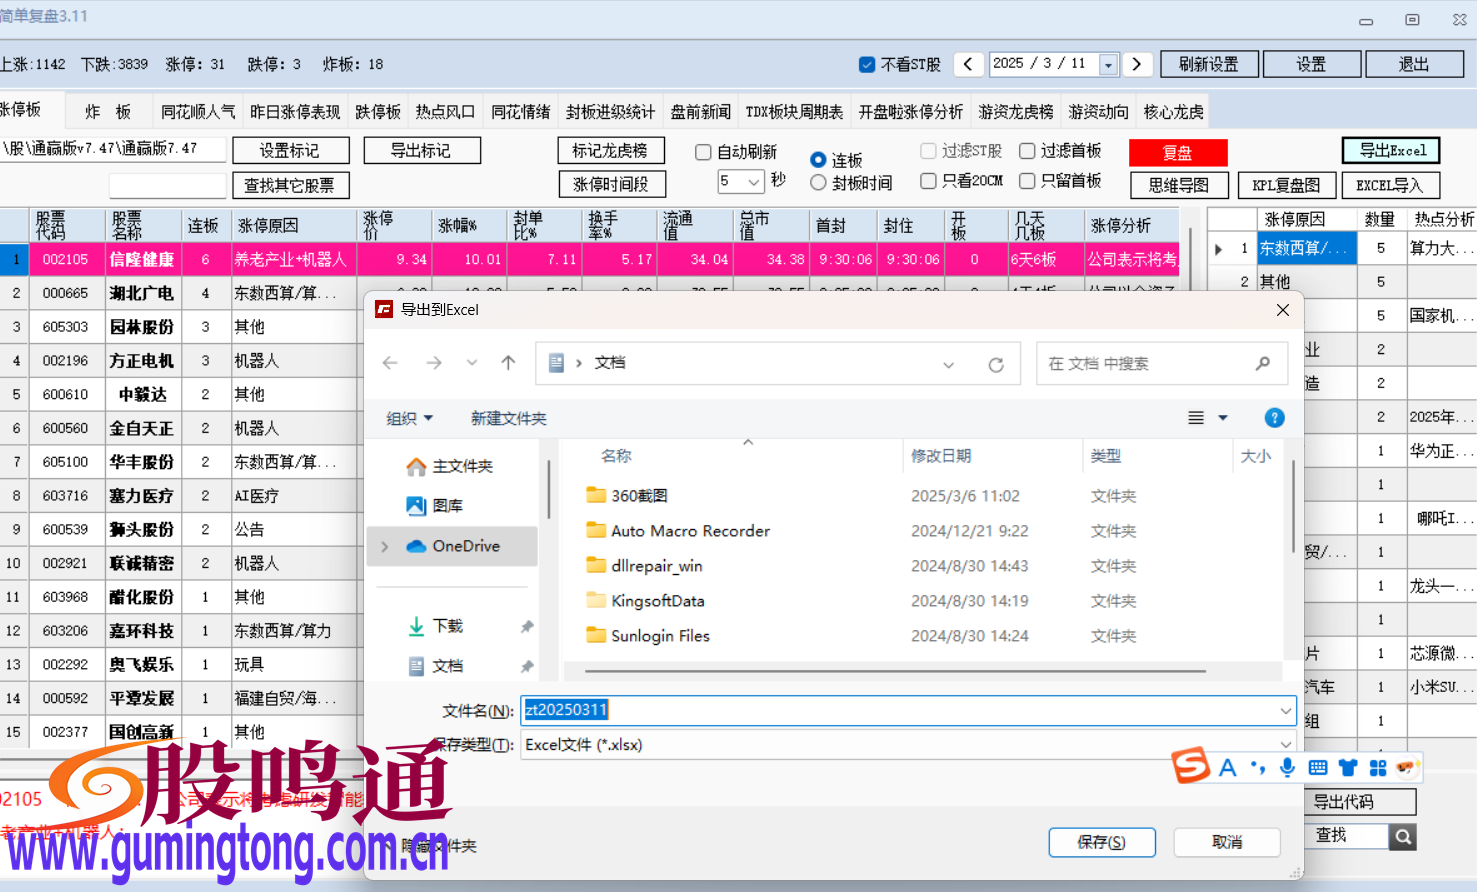The width and height of the screenshot is (1477, 892).
Task: Open the Sogou virtual keyboard icon
Action: 1318,766
